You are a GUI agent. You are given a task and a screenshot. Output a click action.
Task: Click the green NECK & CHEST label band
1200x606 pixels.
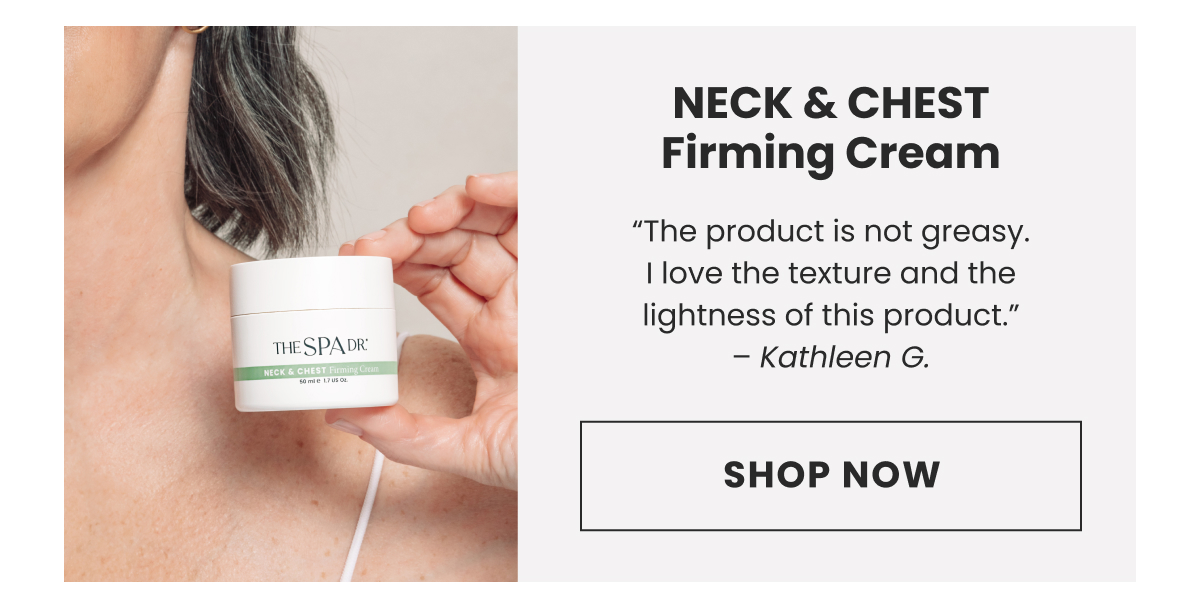click(315, 371)
